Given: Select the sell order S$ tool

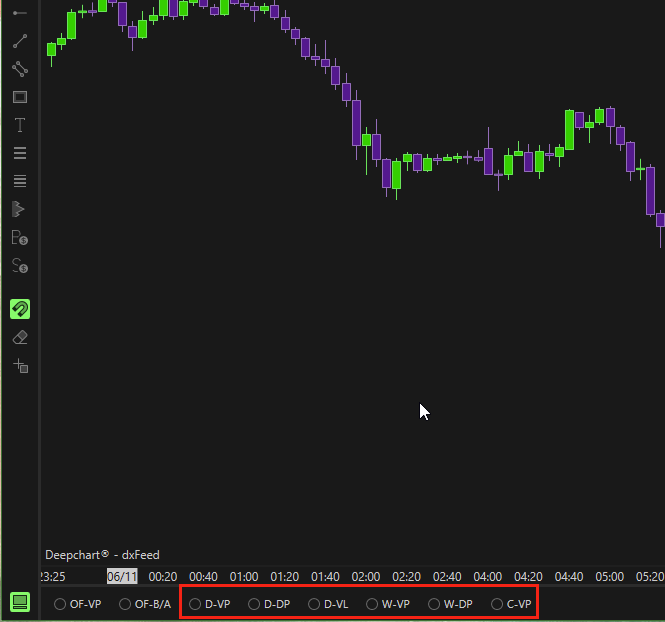Looking at the screenshot, I should tap(20, 266).
